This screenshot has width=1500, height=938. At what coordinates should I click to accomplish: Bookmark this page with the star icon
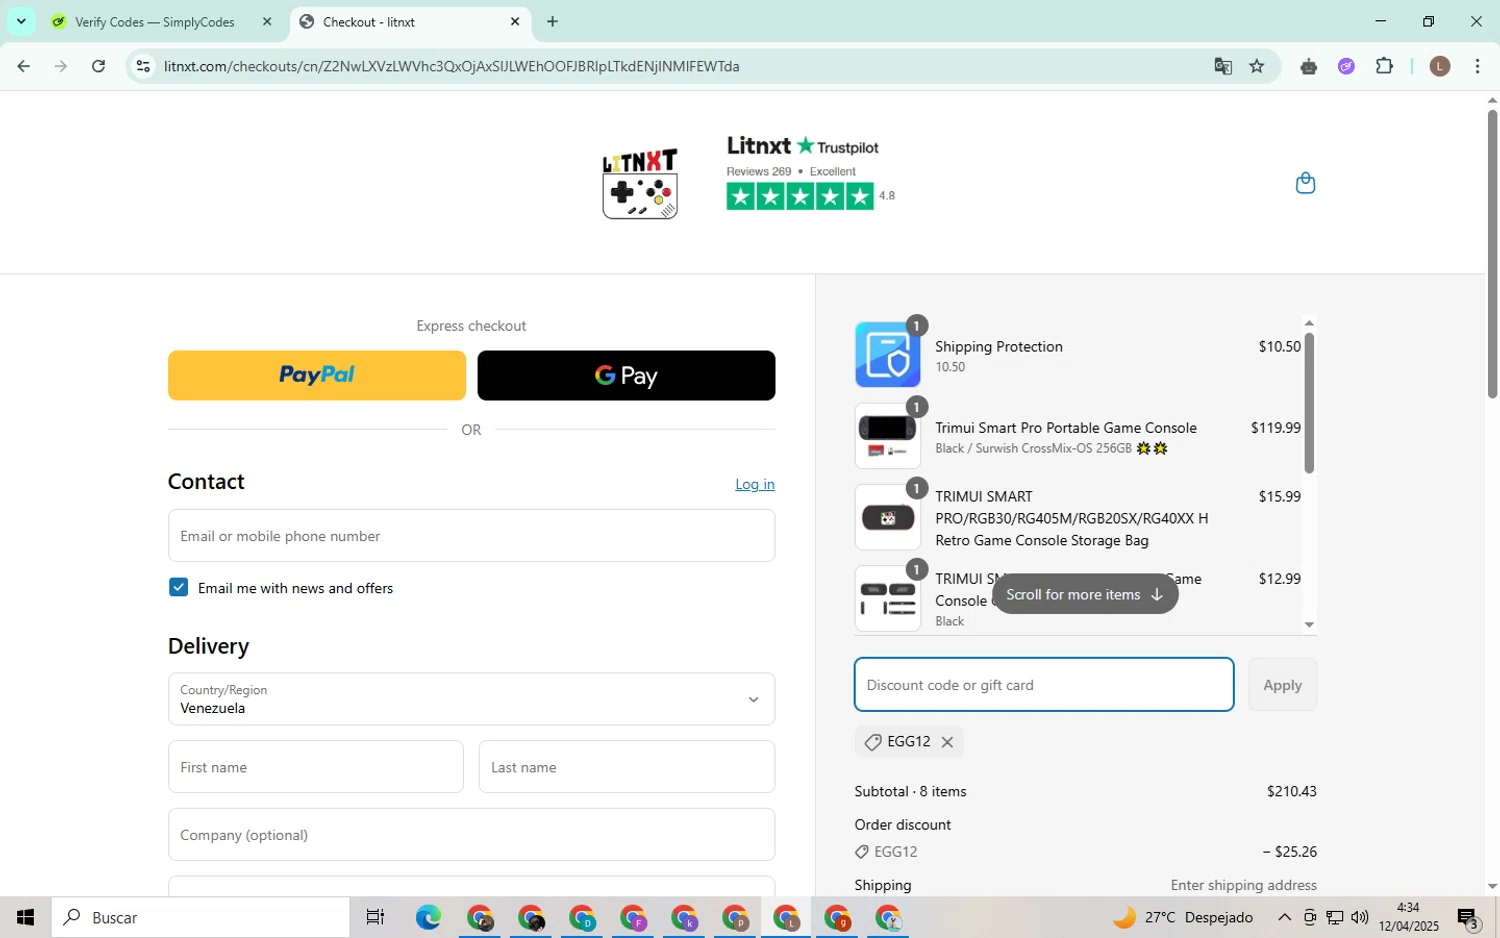click(x=1257, y=66)
